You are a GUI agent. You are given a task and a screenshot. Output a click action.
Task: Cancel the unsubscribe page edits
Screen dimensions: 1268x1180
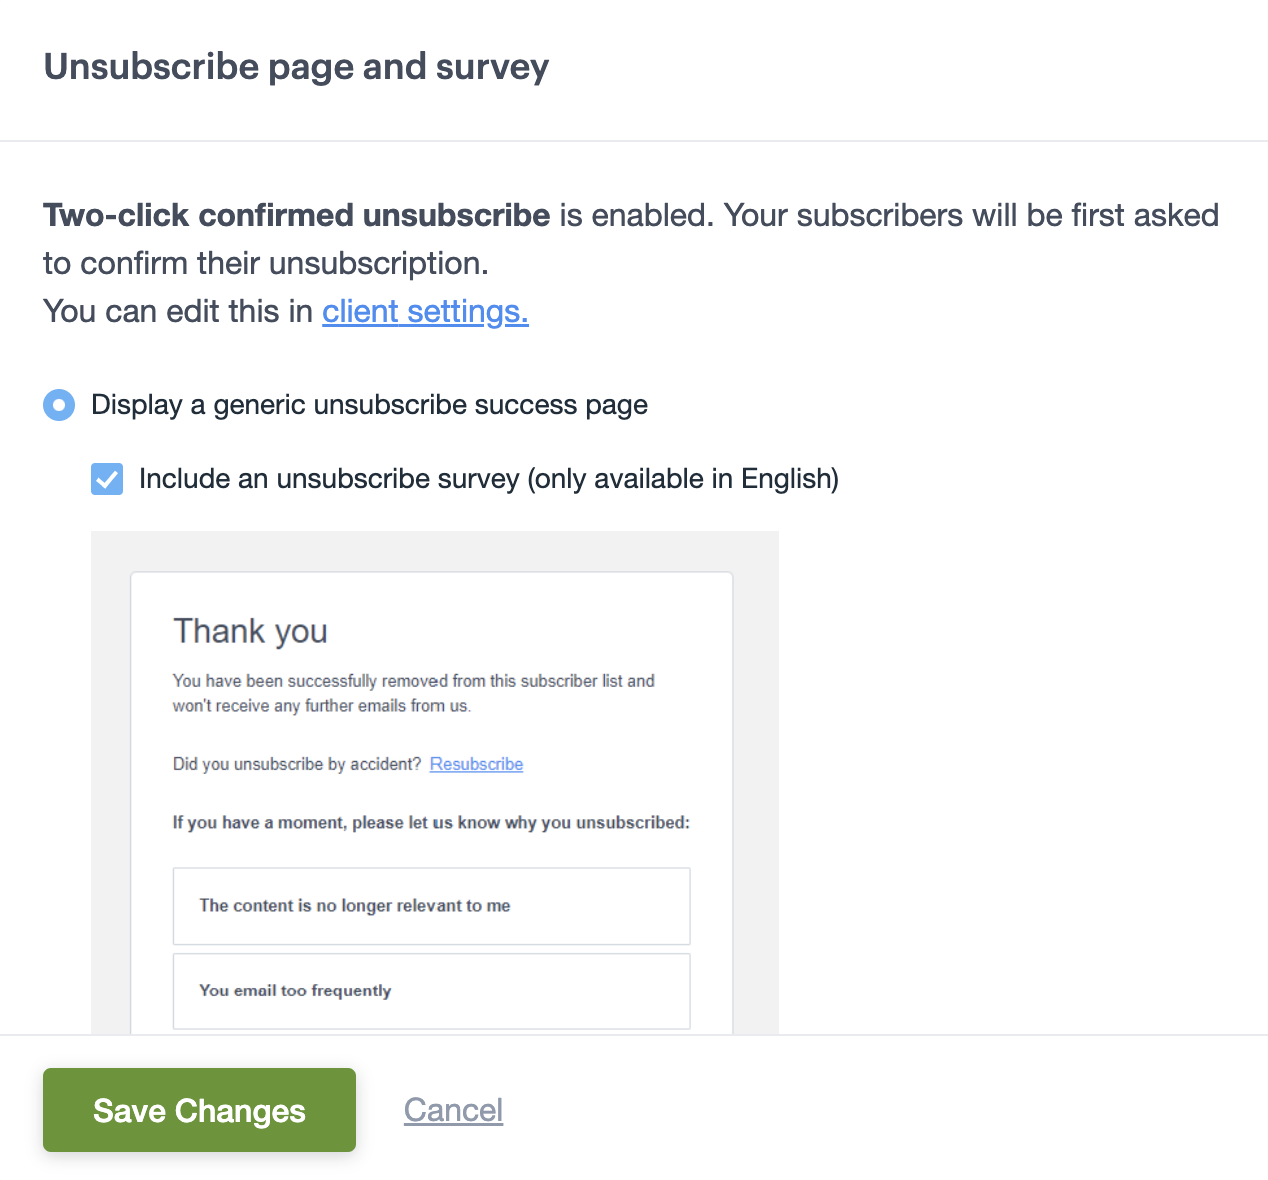453,1109
